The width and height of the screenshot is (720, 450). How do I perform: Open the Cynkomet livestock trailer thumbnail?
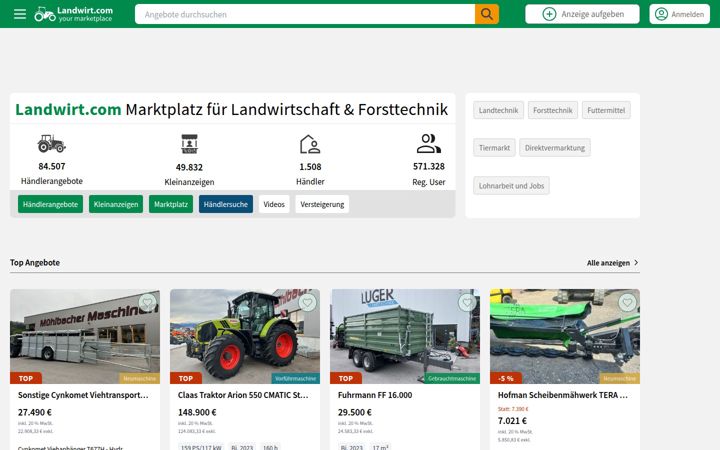(x=85, y=336)
